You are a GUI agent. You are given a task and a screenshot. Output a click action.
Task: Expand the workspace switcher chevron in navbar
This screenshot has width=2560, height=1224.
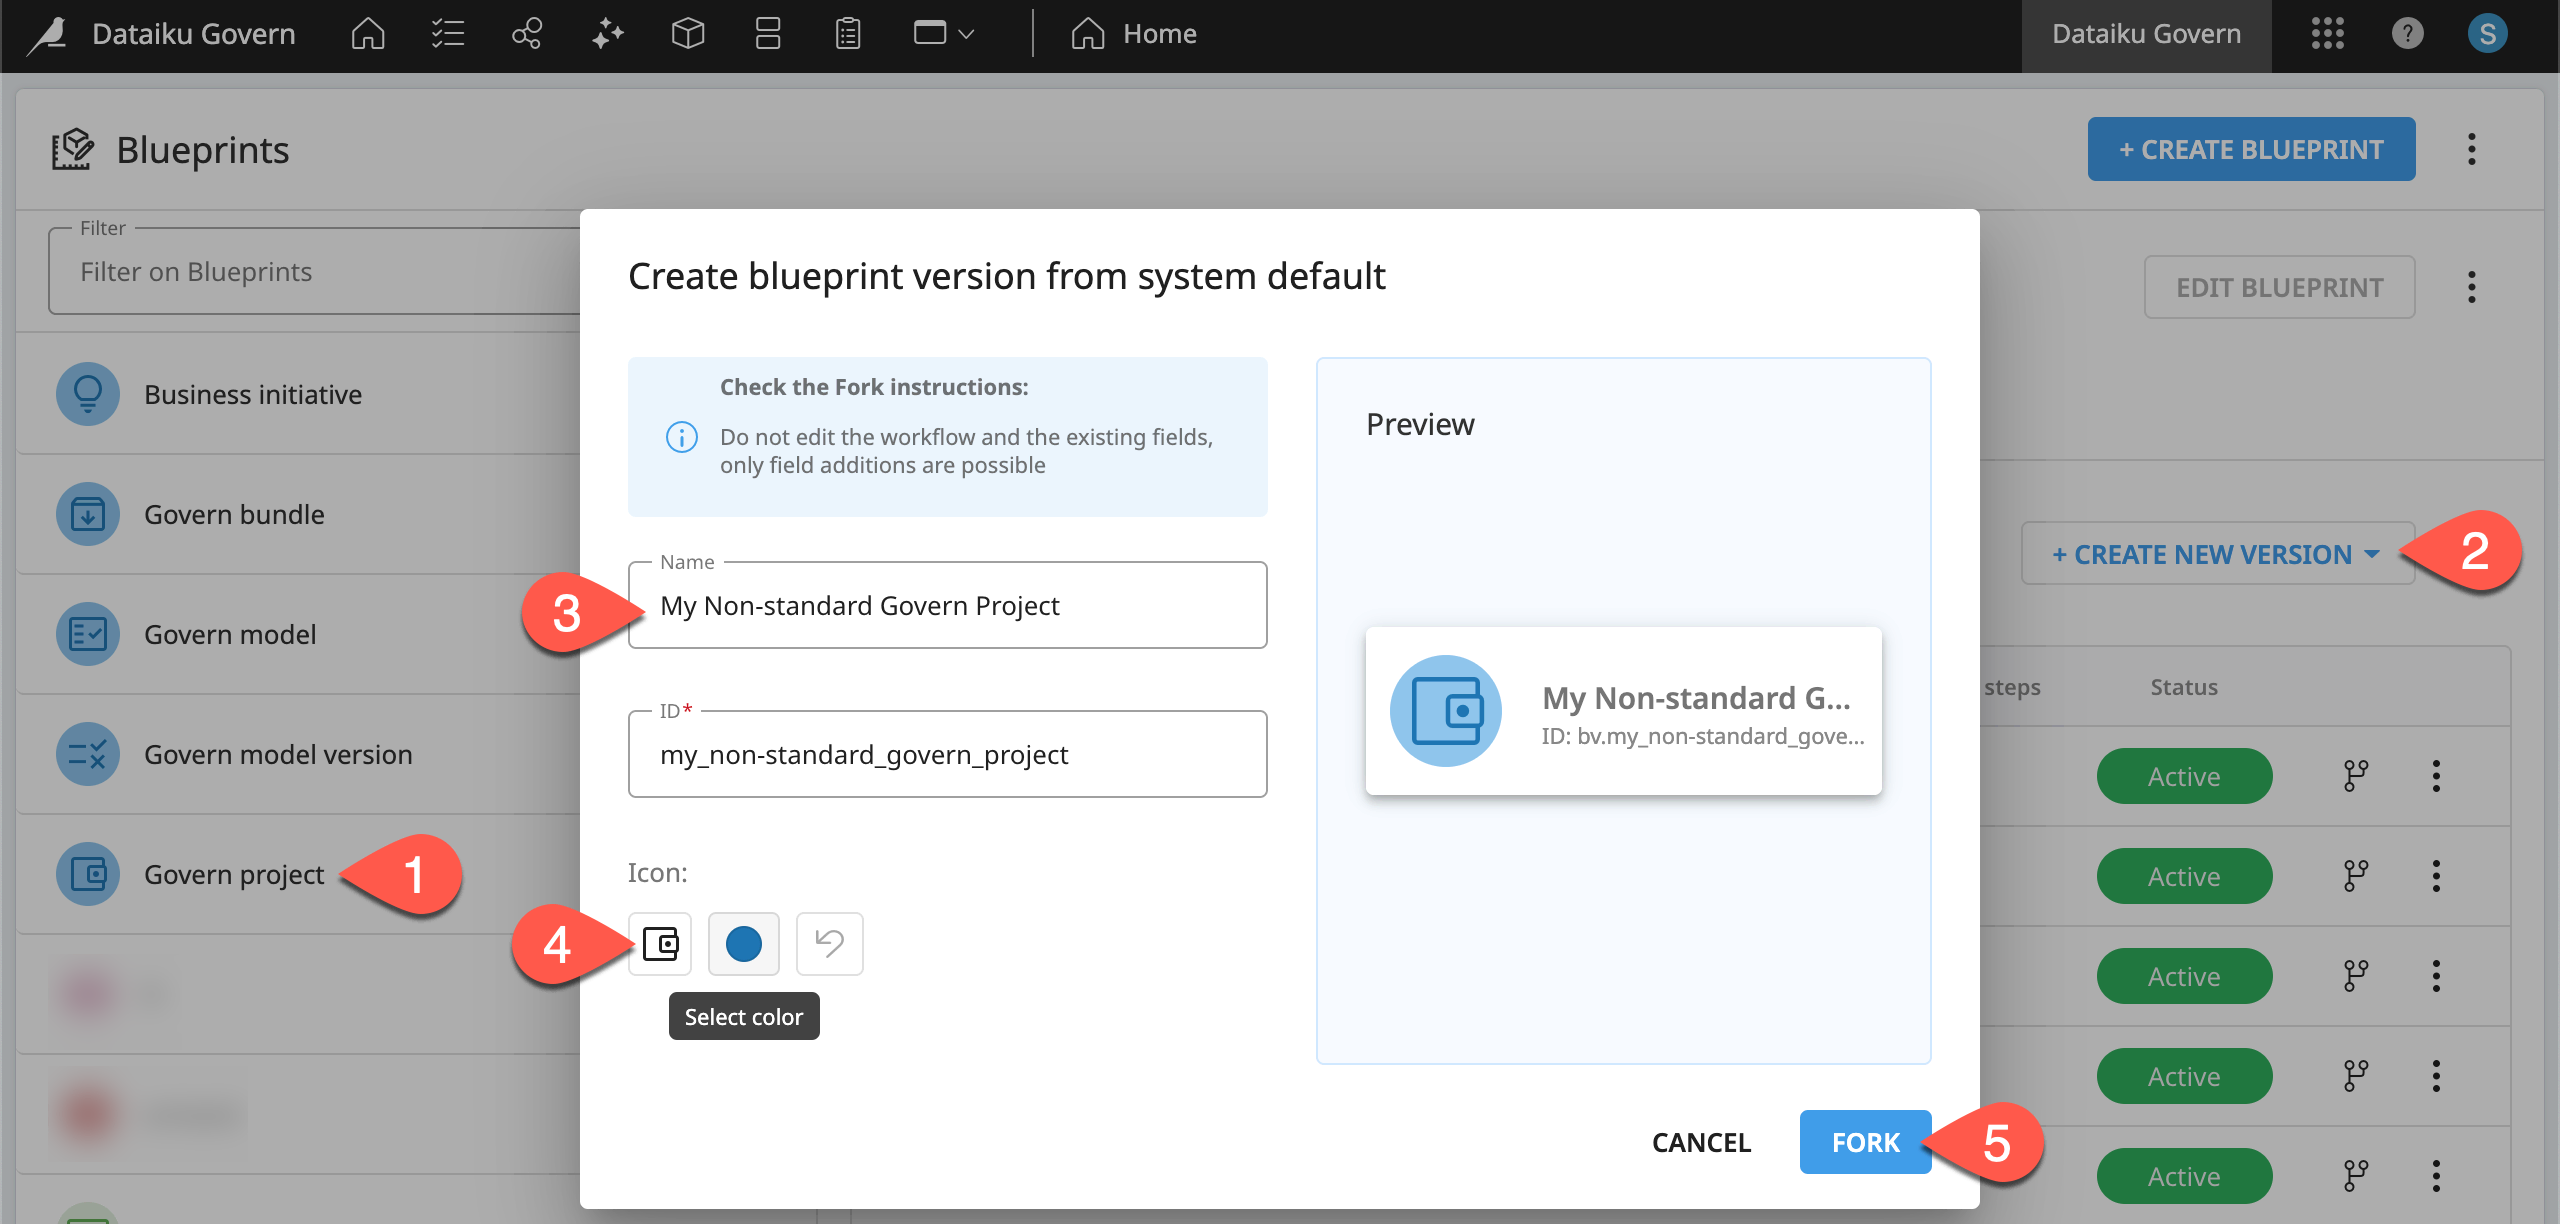pyautogui.click(x=966, y=35)
